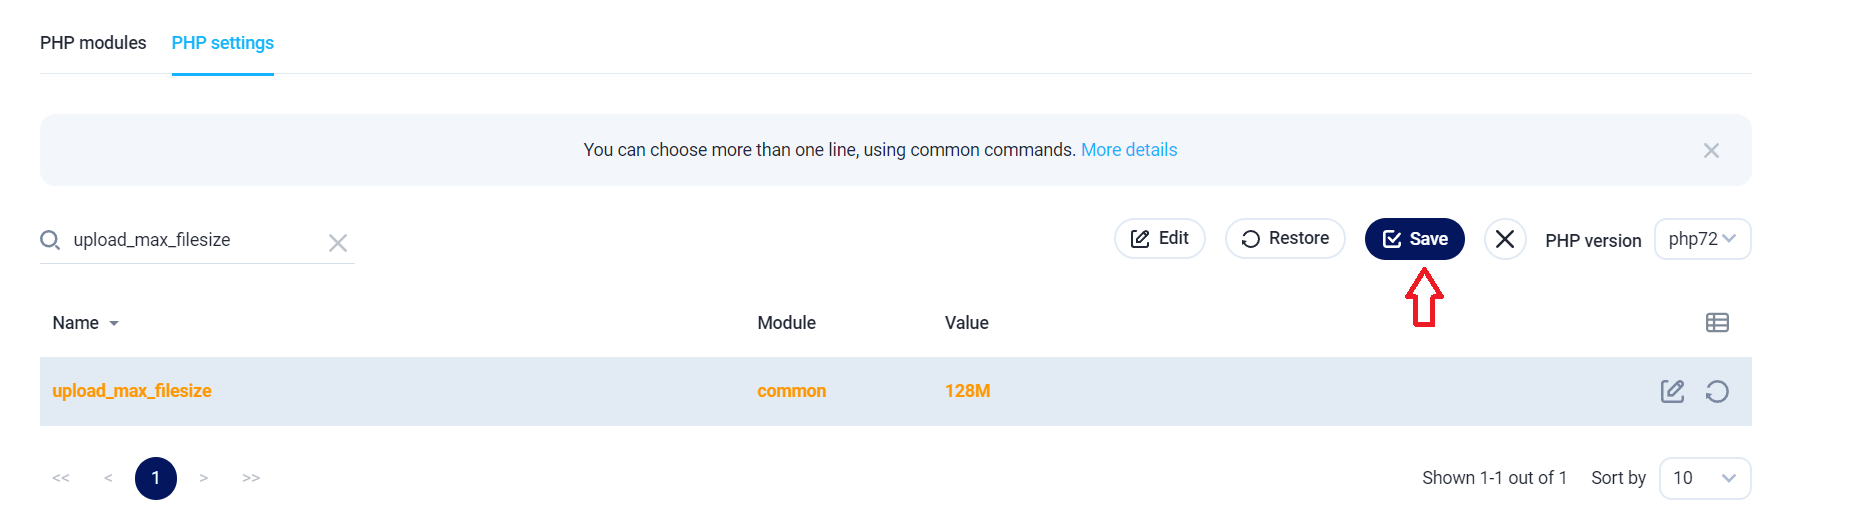Go to the first page arrow

tap(61, 478)
